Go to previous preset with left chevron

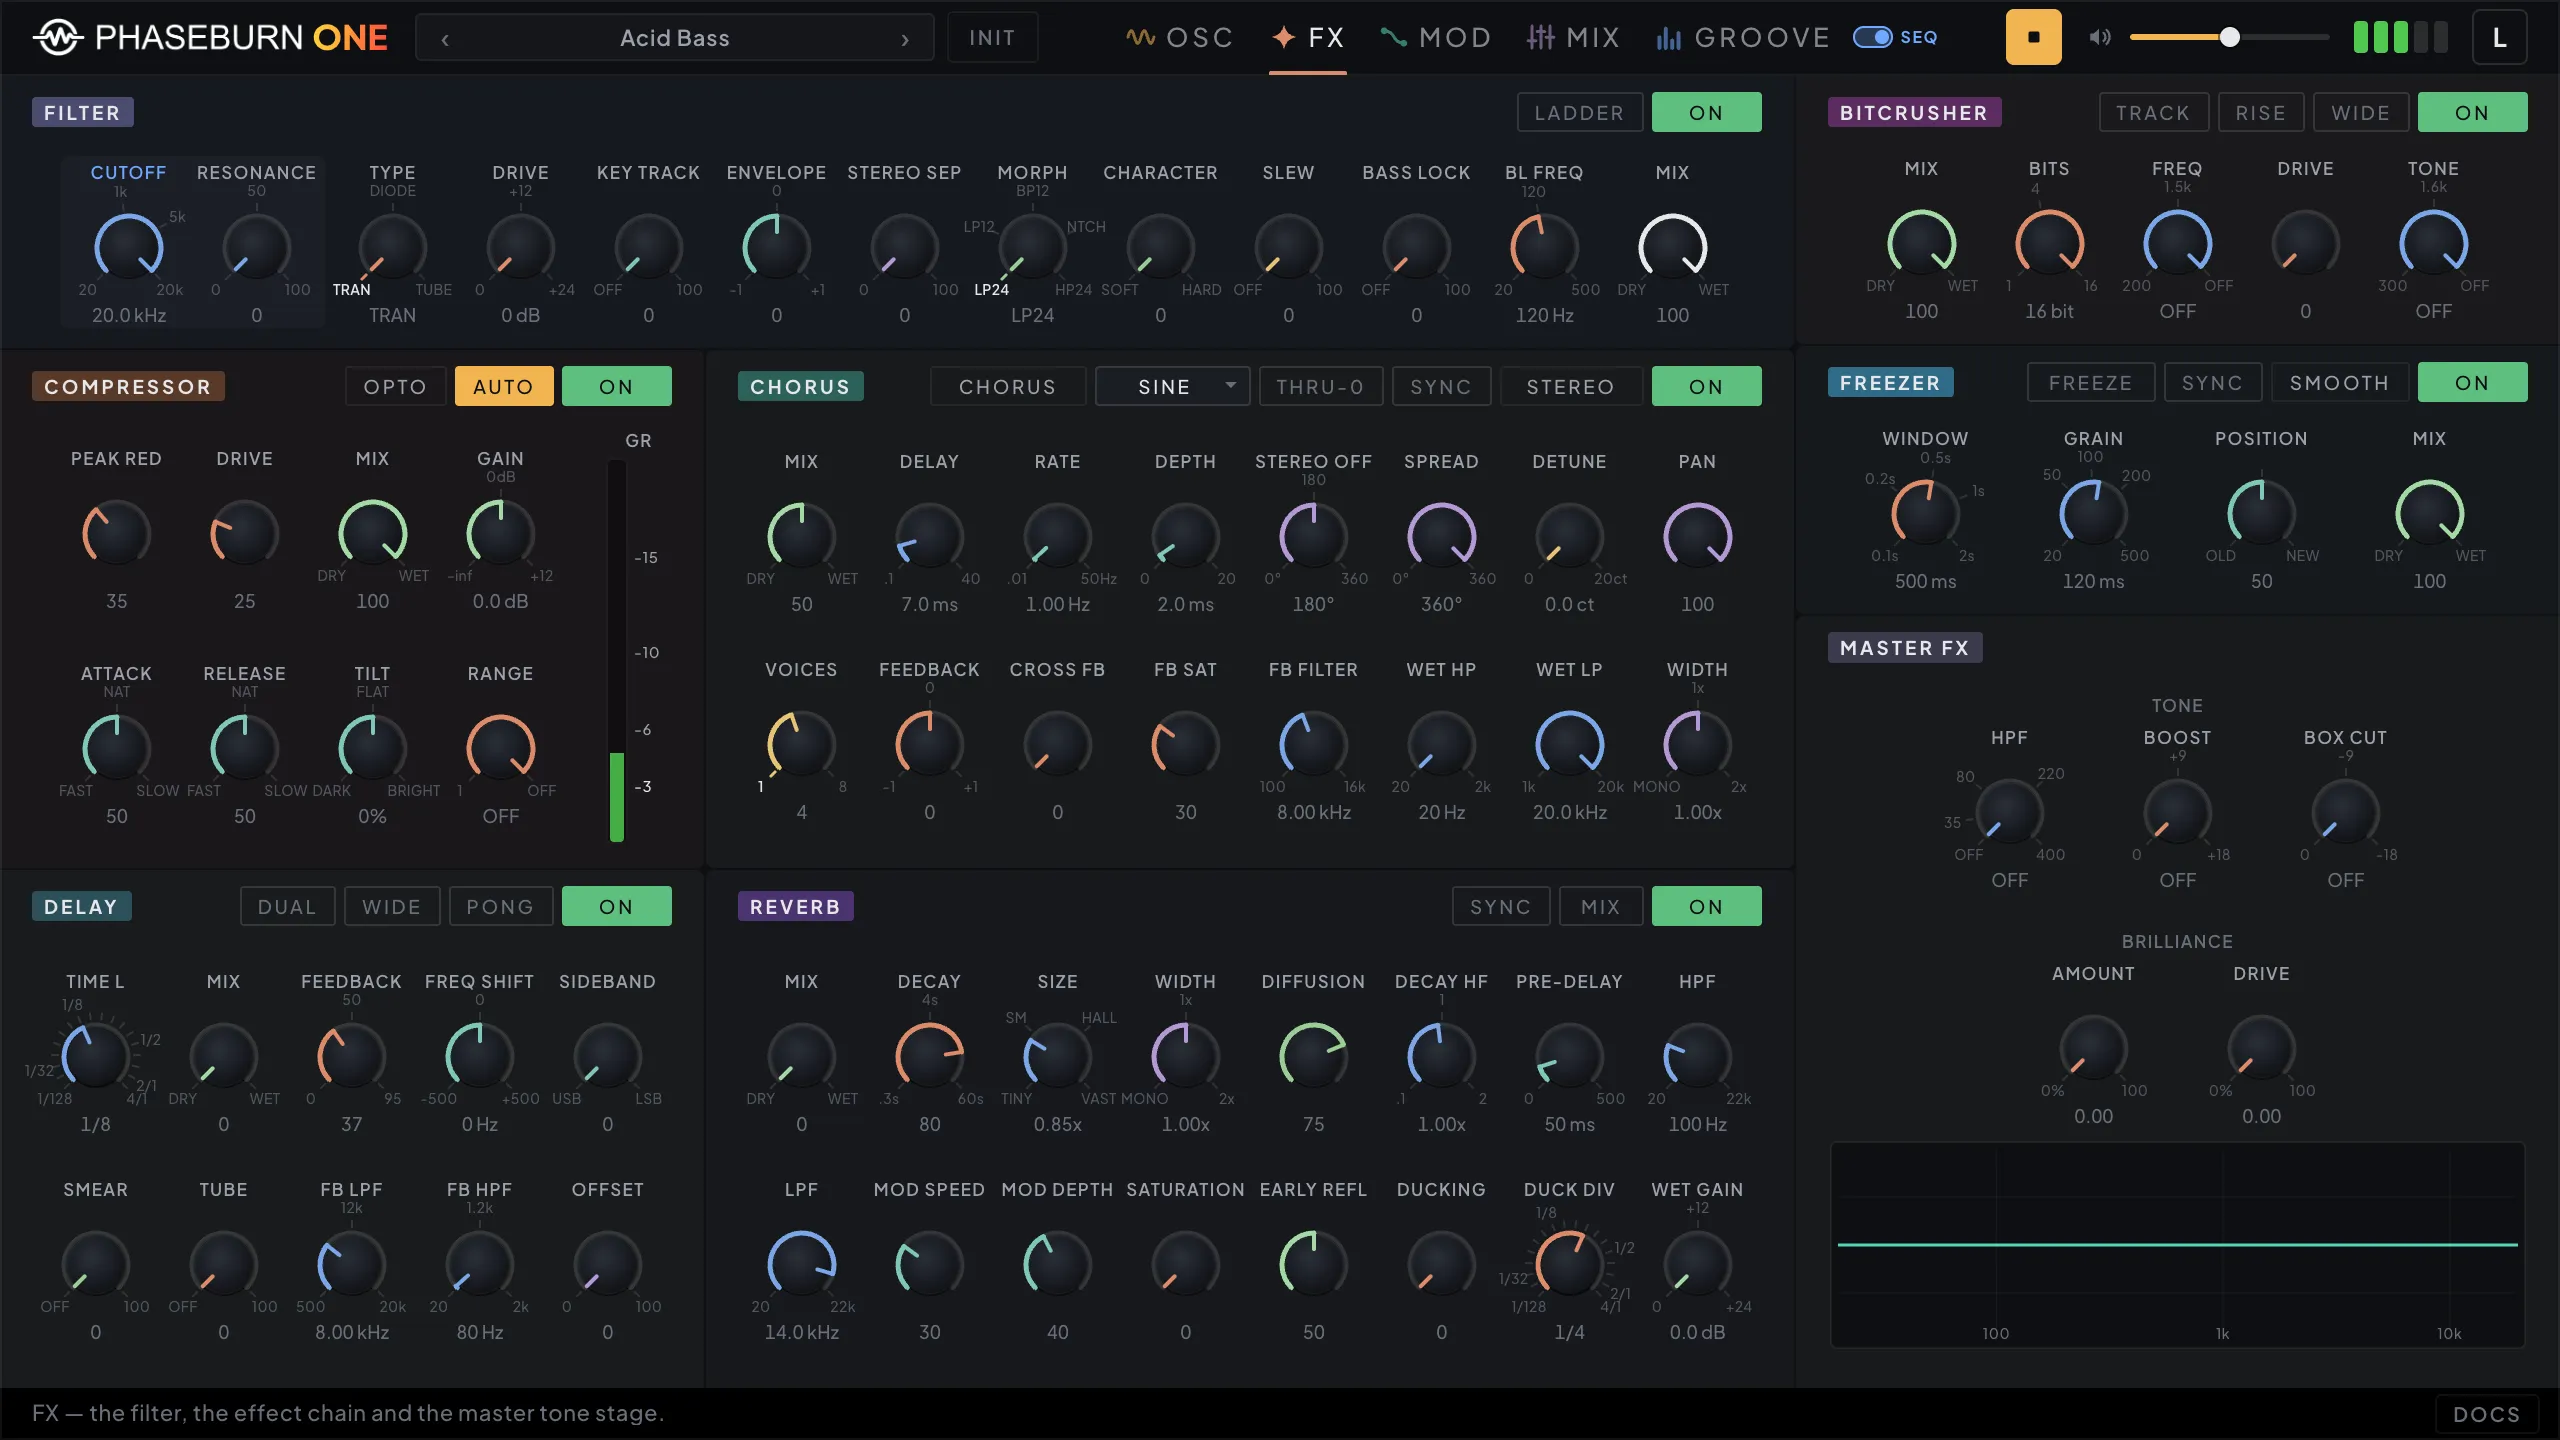pyautogui.click(x=445, y=39)
